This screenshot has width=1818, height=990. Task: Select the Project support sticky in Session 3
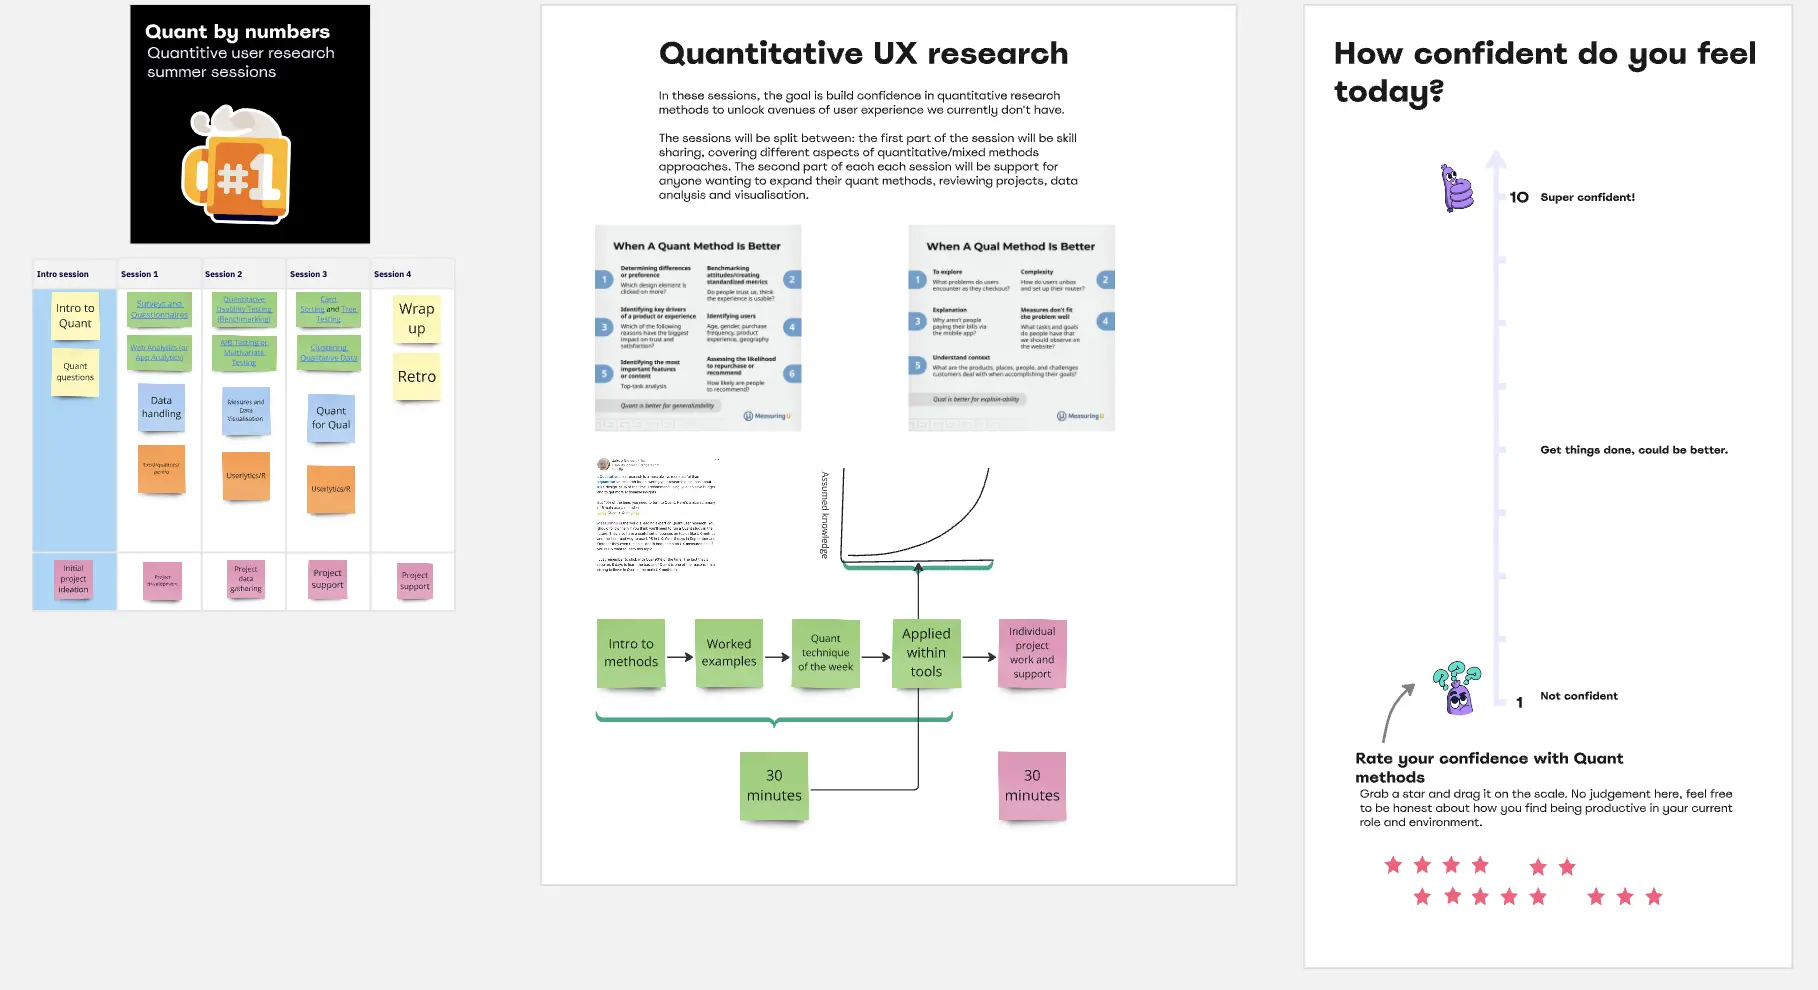327,579
